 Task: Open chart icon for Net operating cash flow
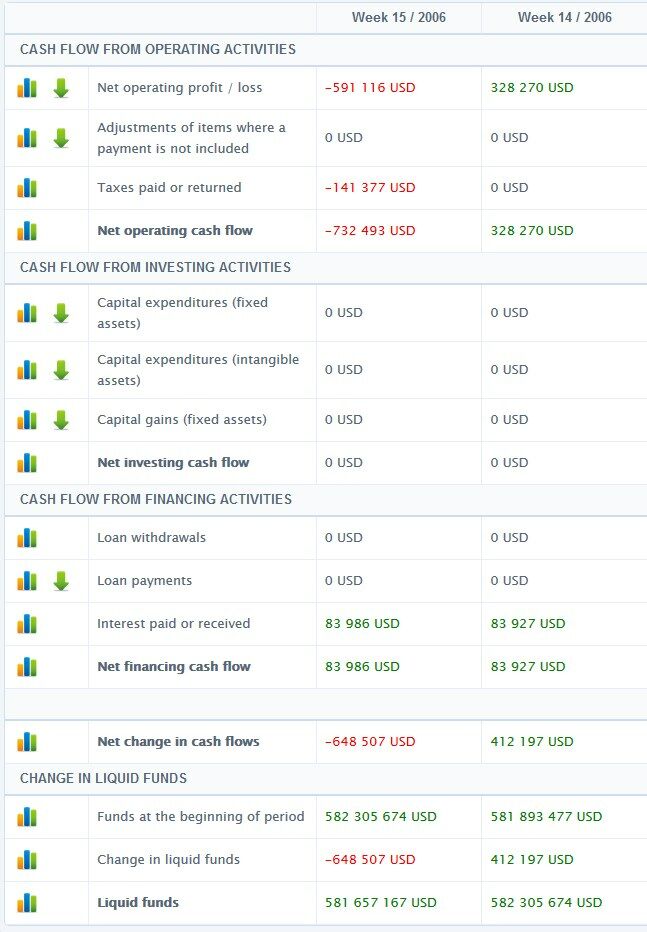(x=27, y=231)
